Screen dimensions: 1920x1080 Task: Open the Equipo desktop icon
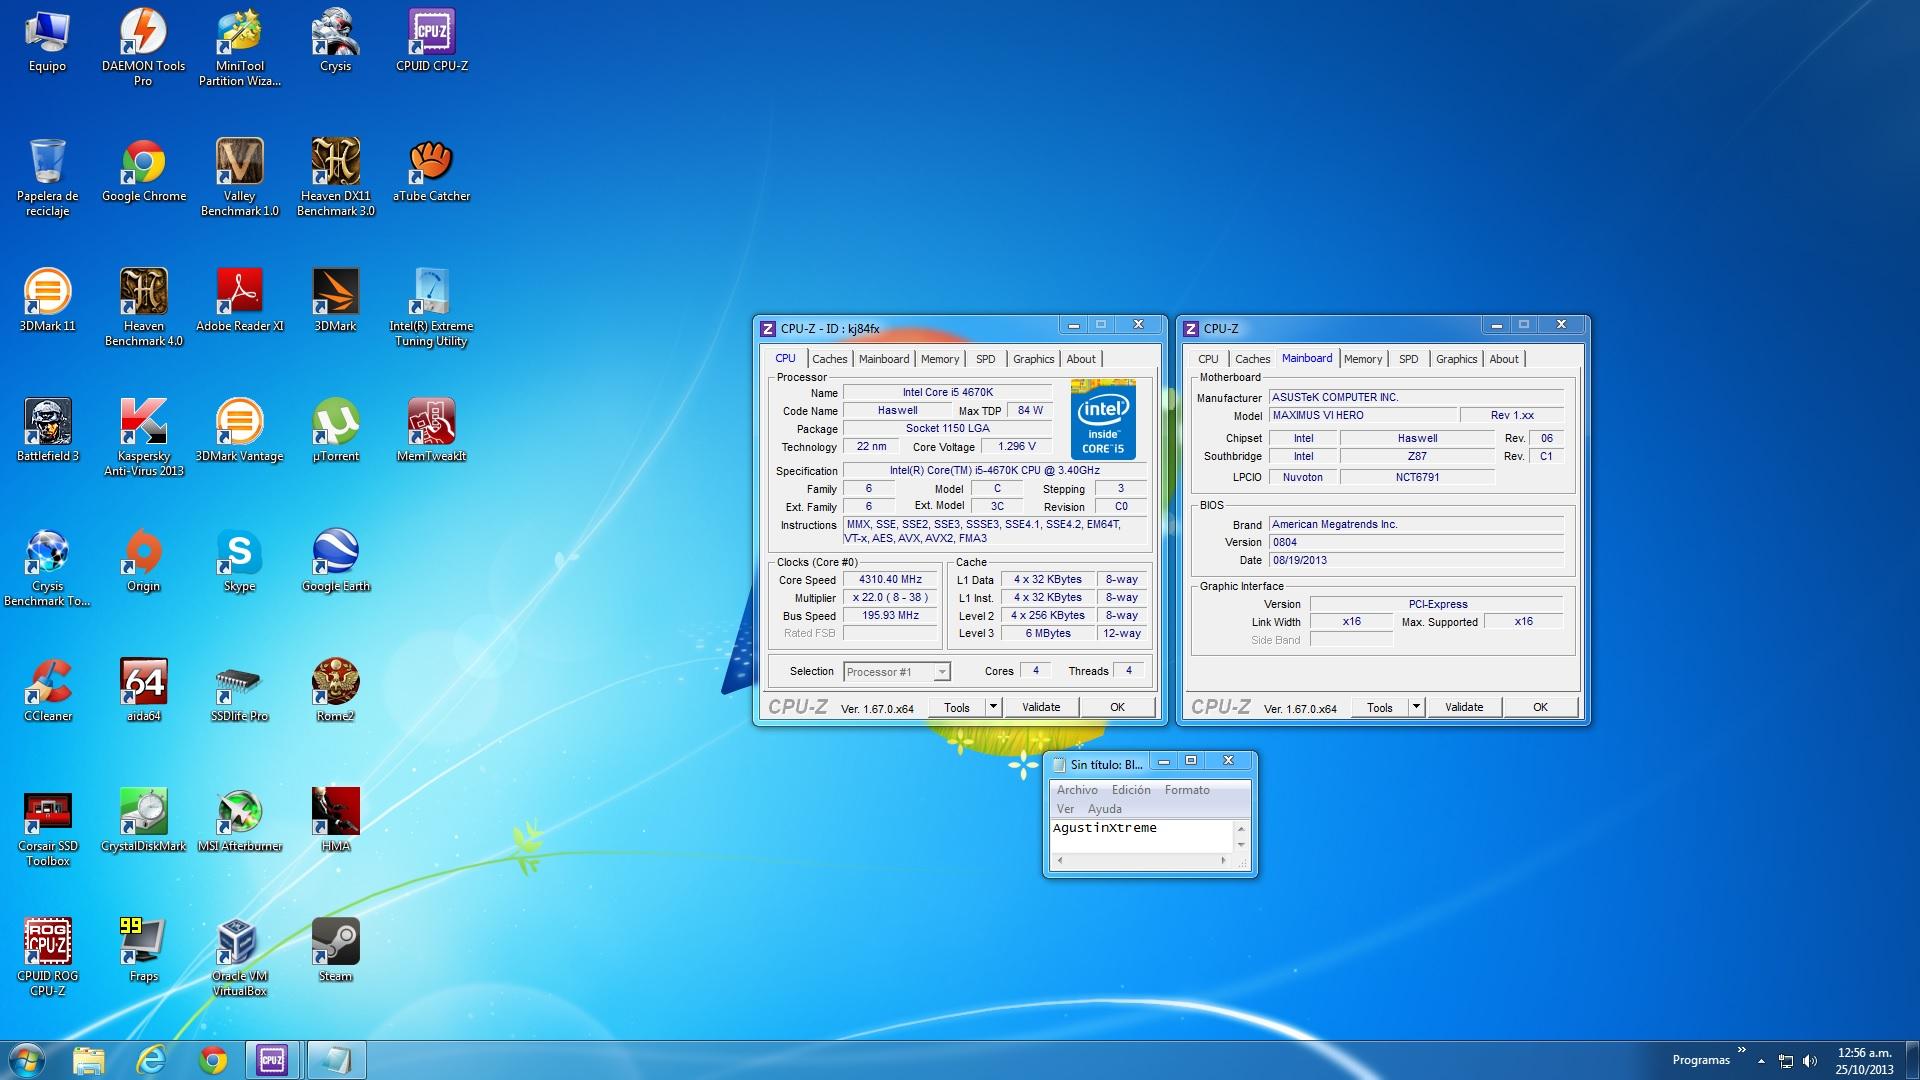pyautogui.click(x=47, y=42)
